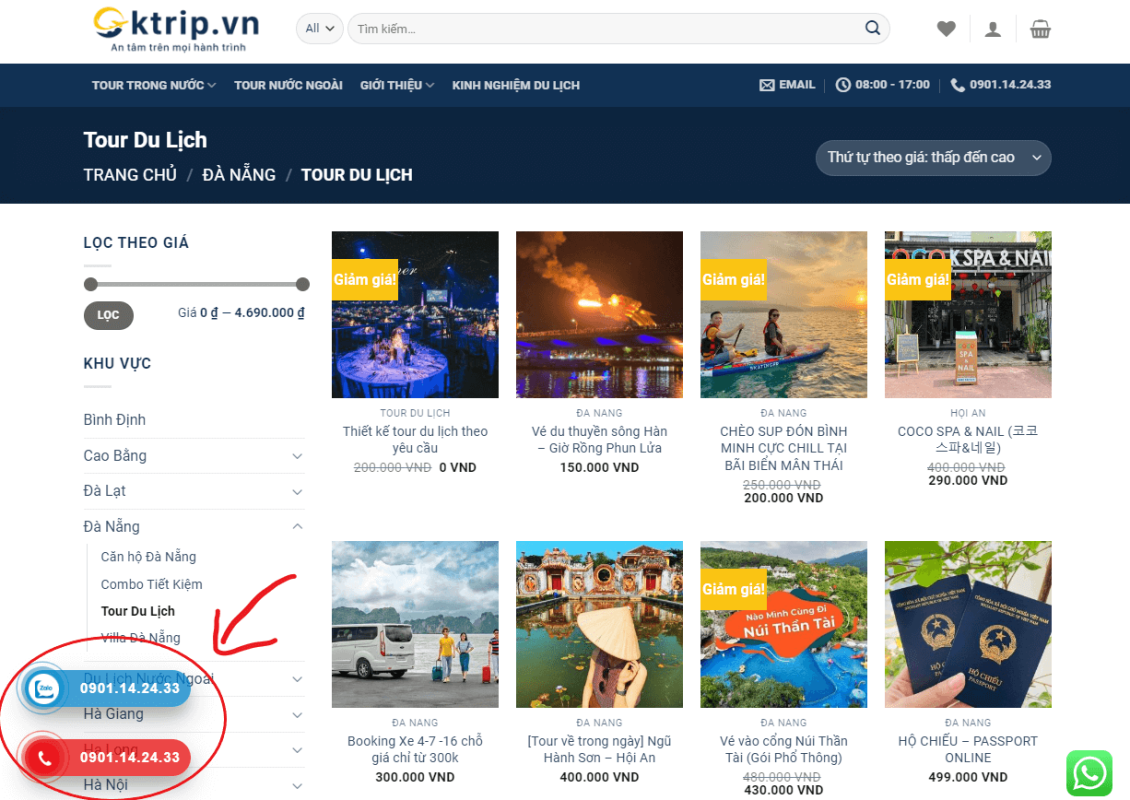Go to TRANG CHỦ breadcrumb
Viewport: 1130px width, 800px height.
click(x=130, y=175)
